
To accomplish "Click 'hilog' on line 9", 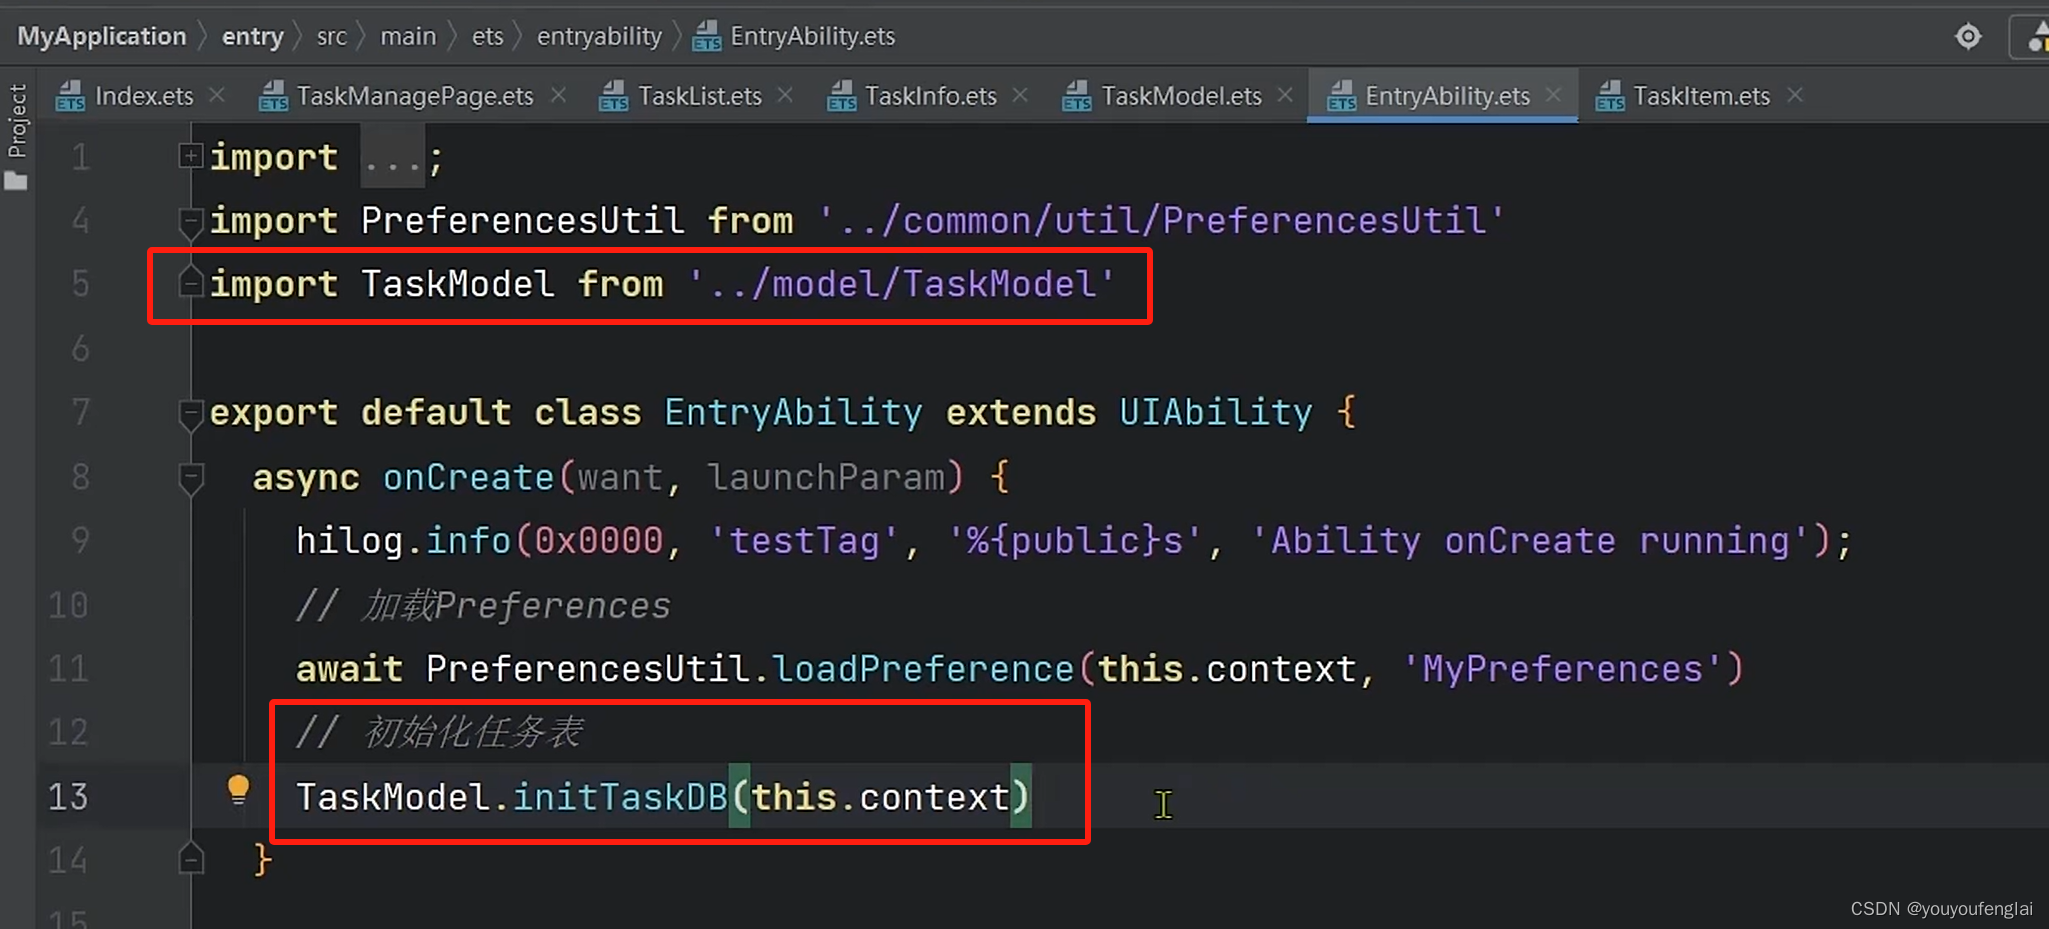I will pyautogui.click(x=349, y=541).
